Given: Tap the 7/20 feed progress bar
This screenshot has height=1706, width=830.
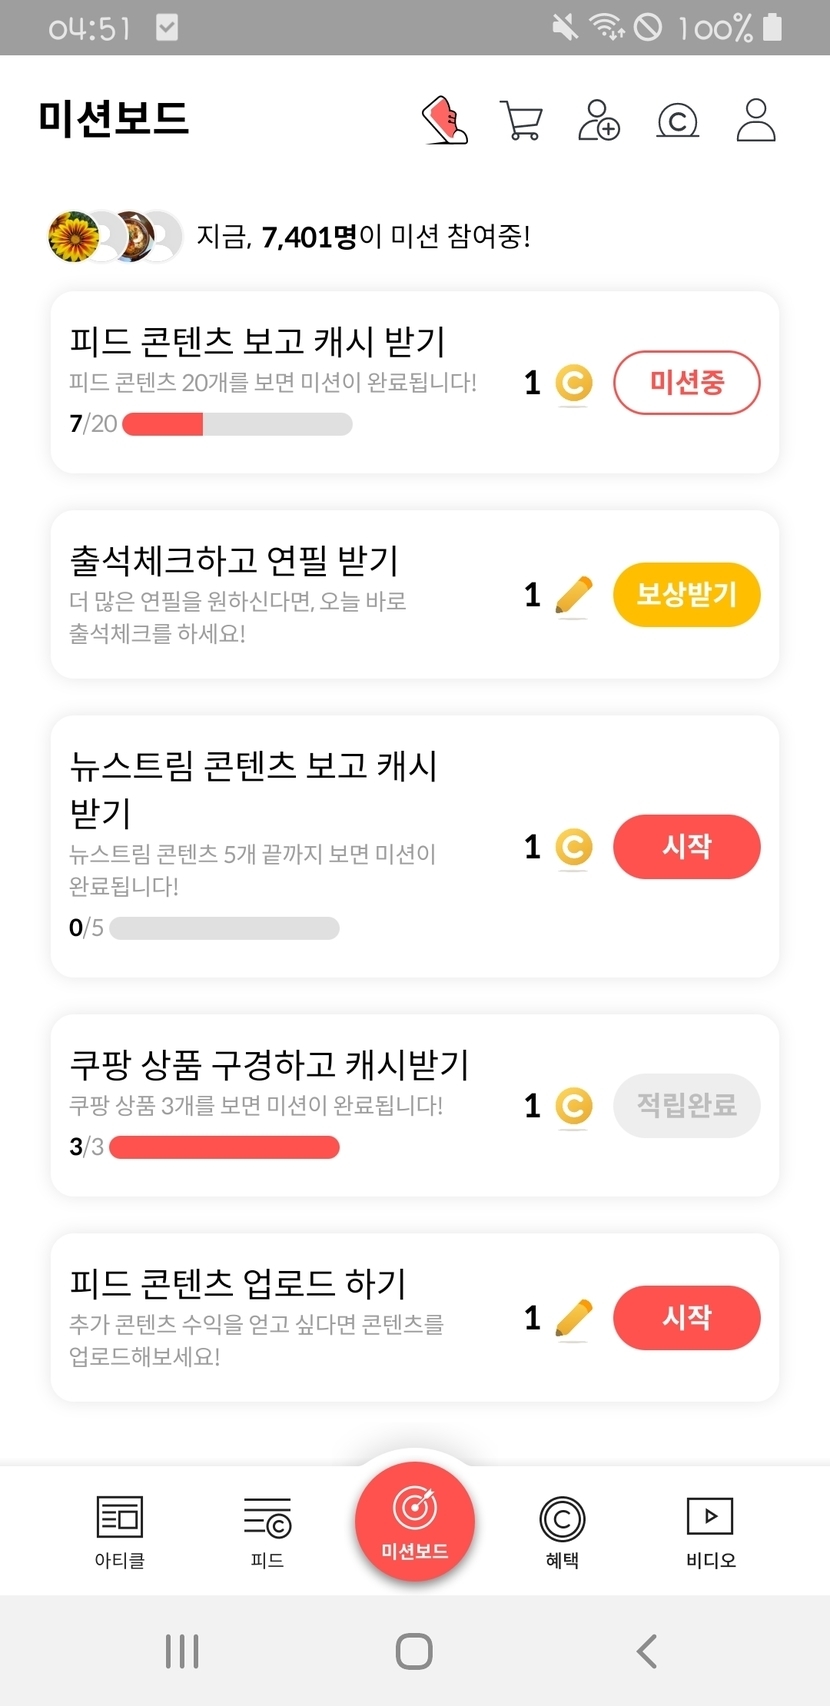Looking at the screenshot, I should [237, 424].
